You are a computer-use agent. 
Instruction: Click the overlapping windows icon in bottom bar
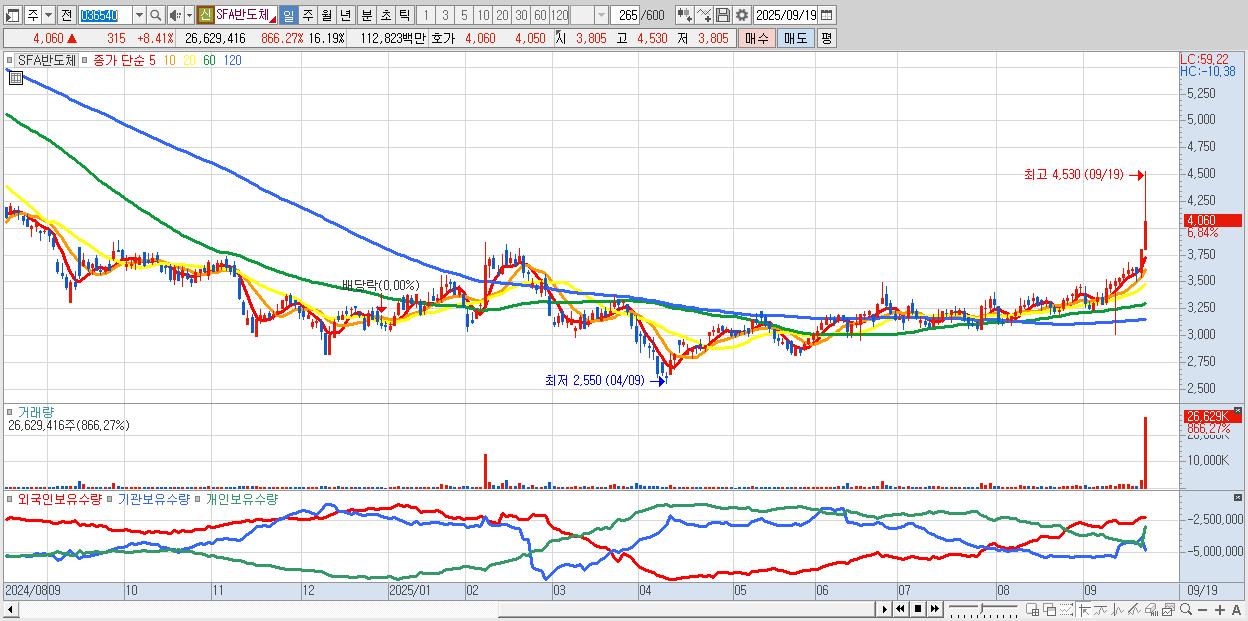[1050, 609]
